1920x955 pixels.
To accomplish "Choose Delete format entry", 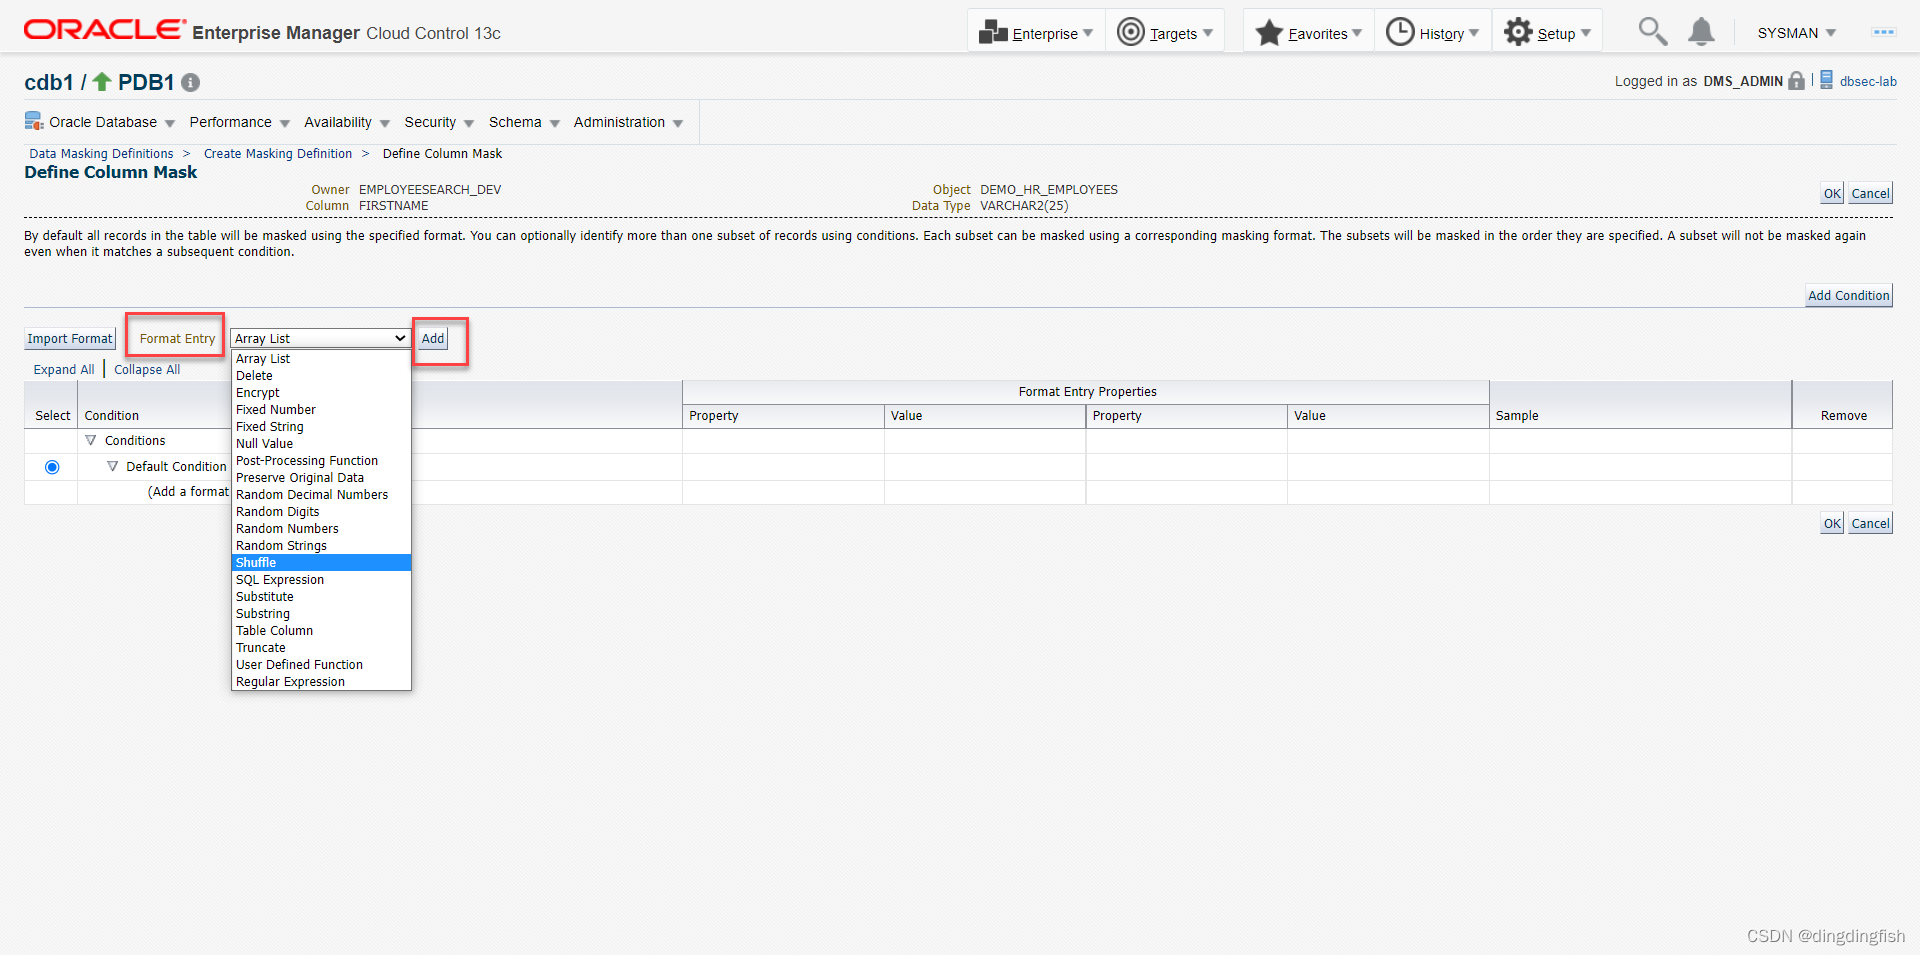I will pos(321,376).
